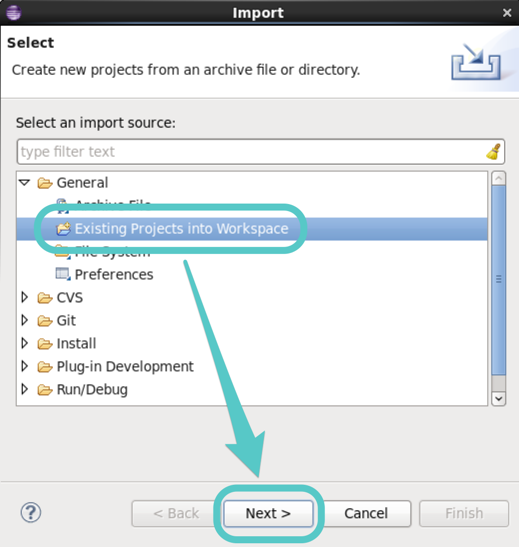The width and height of the screenshot is (519, 547).
Task: Expand the Run/Debug category
Action: [x=24, y=389]
